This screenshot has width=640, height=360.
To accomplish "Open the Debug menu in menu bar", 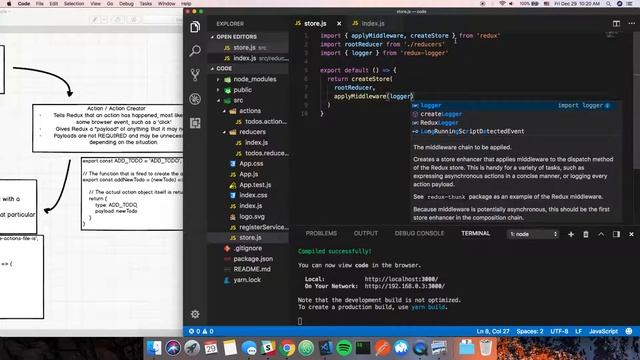I will click(126, 4).
